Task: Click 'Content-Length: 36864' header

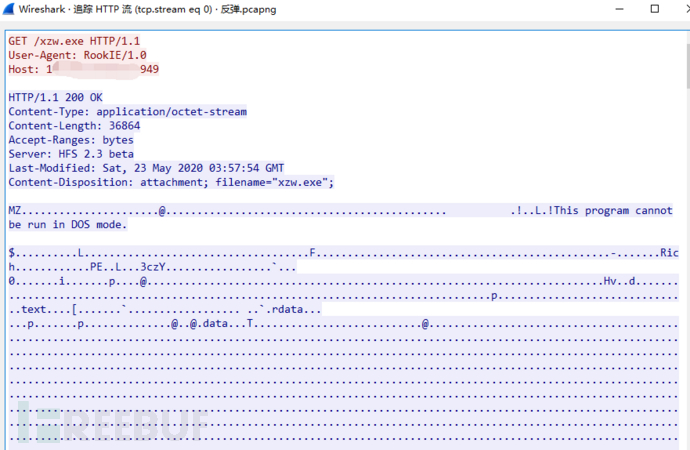Action: click(74, 126)
